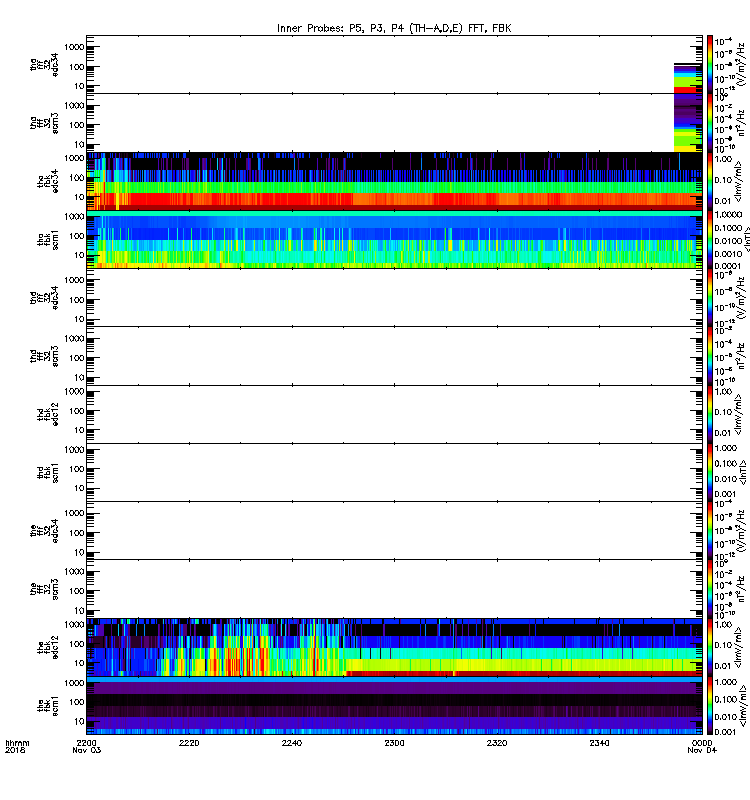This screenshot has height=800, width=750.
Task: Click the color bar beside the fbk scm1 panel
Action: click(709, 706)
